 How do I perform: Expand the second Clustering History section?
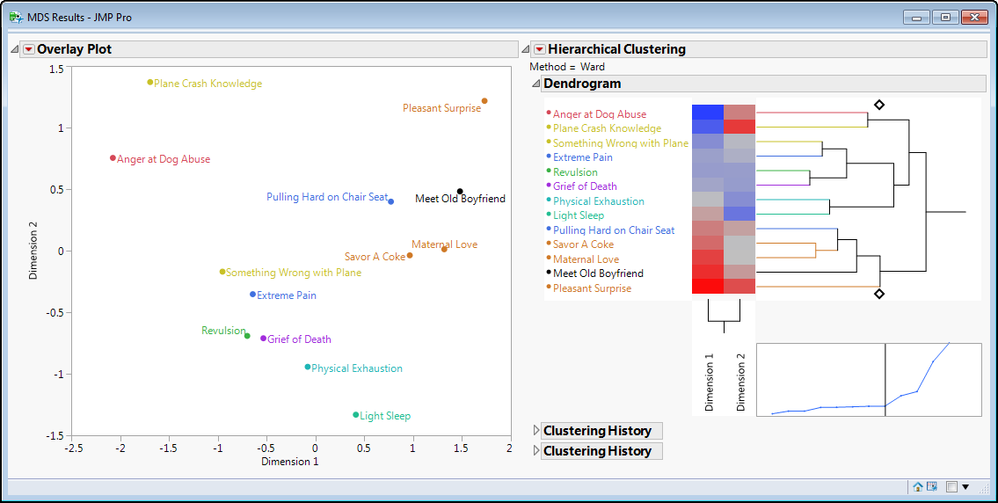click(x=536, y=451)
